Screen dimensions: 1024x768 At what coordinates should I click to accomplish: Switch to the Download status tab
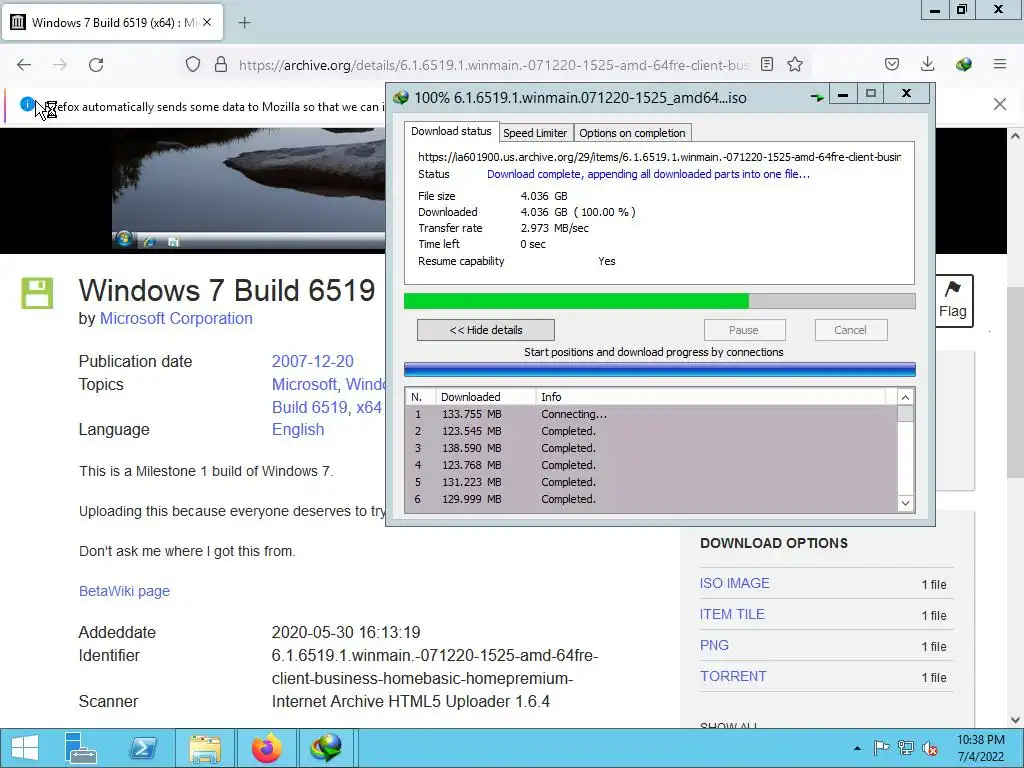pyautogui.click(x=451, y=131)
